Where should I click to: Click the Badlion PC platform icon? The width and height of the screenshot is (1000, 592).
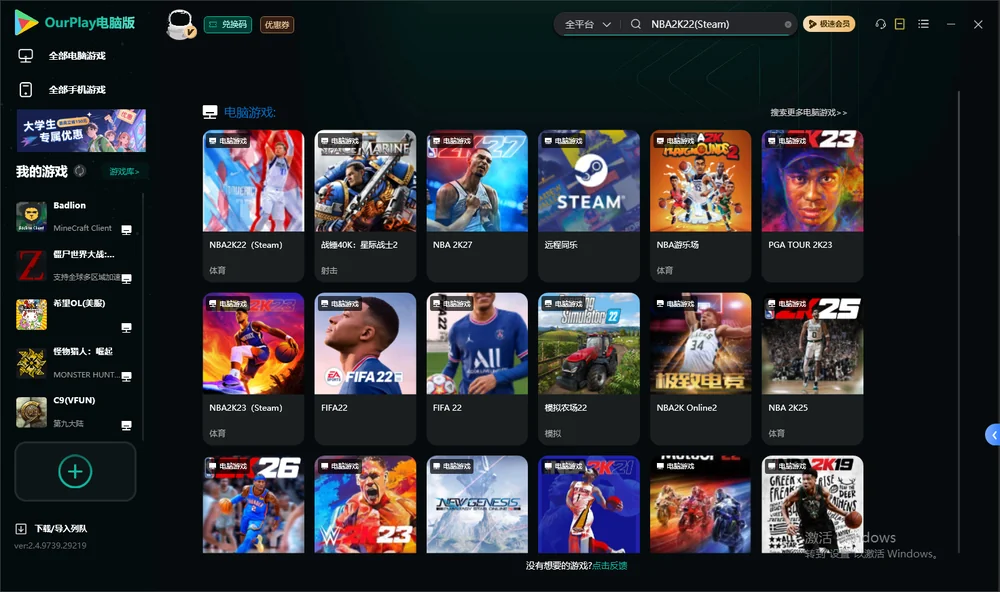coord(126,230)
